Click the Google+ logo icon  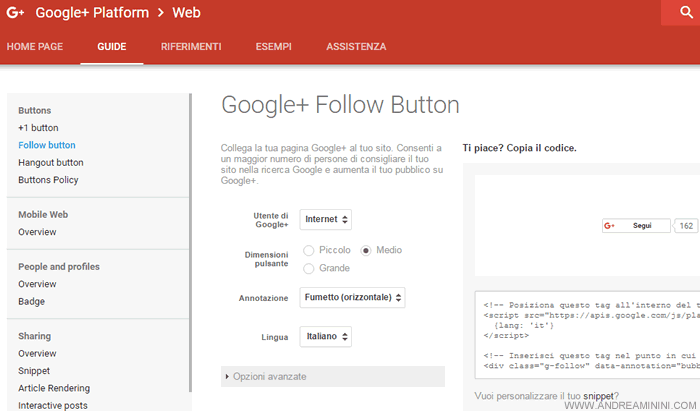click(15, 12)
